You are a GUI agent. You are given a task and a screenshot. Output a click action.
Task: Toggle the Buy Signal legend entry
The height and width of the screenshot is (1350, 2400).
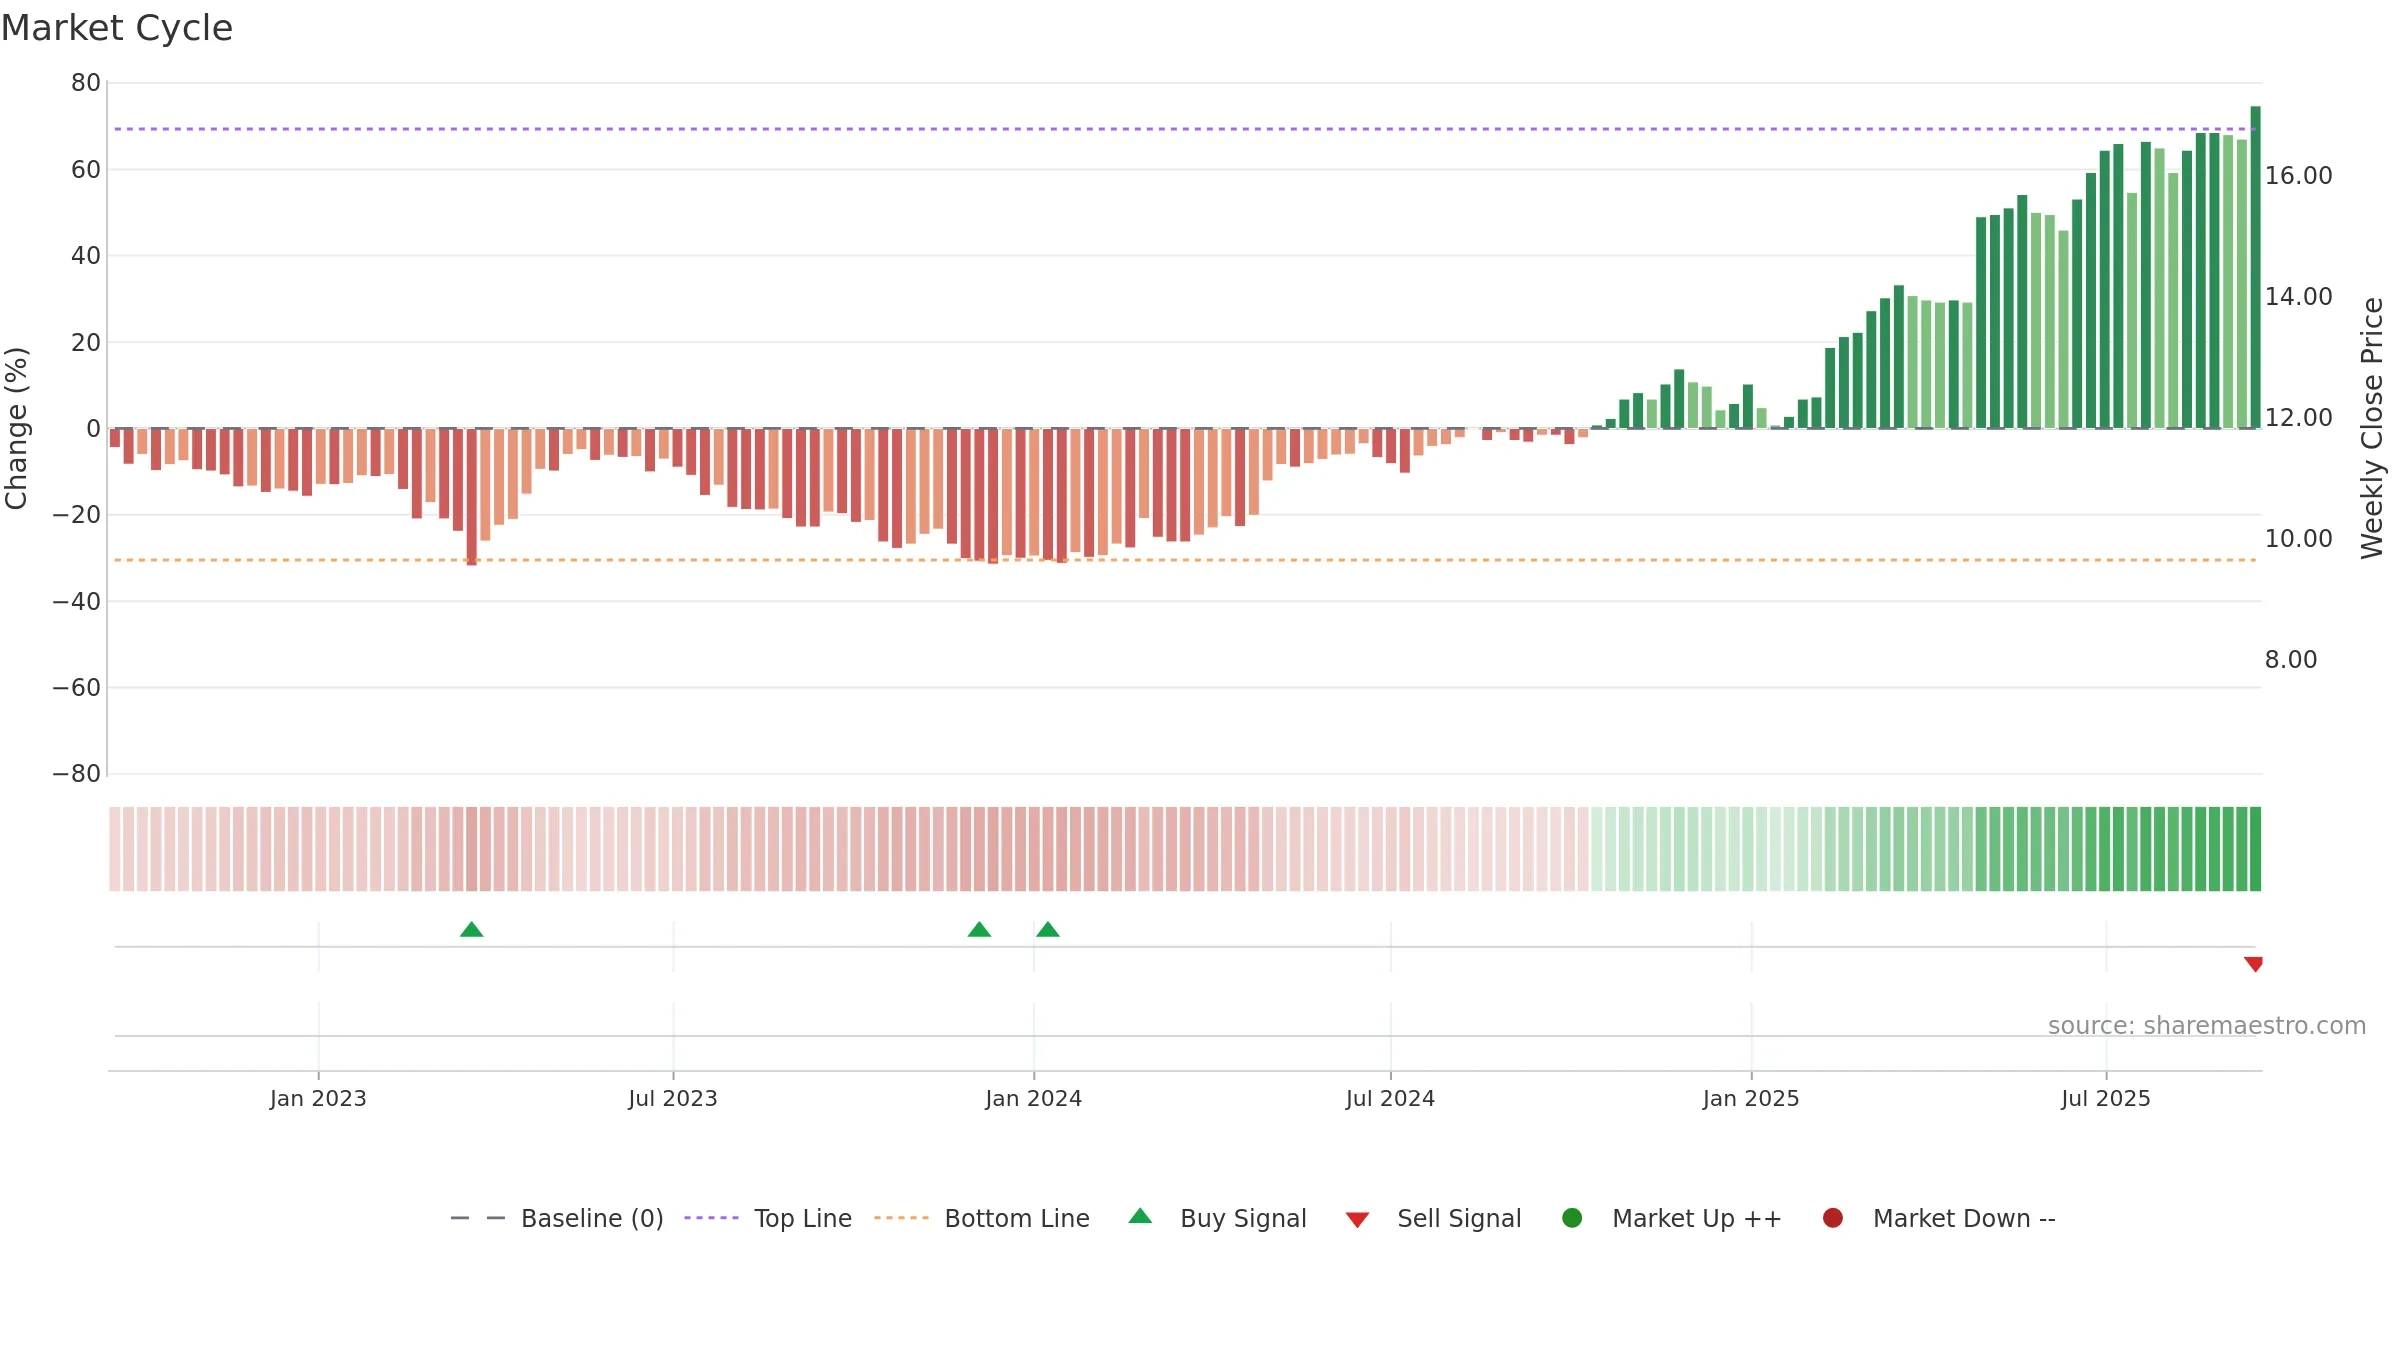[x=1217, y=1218]
